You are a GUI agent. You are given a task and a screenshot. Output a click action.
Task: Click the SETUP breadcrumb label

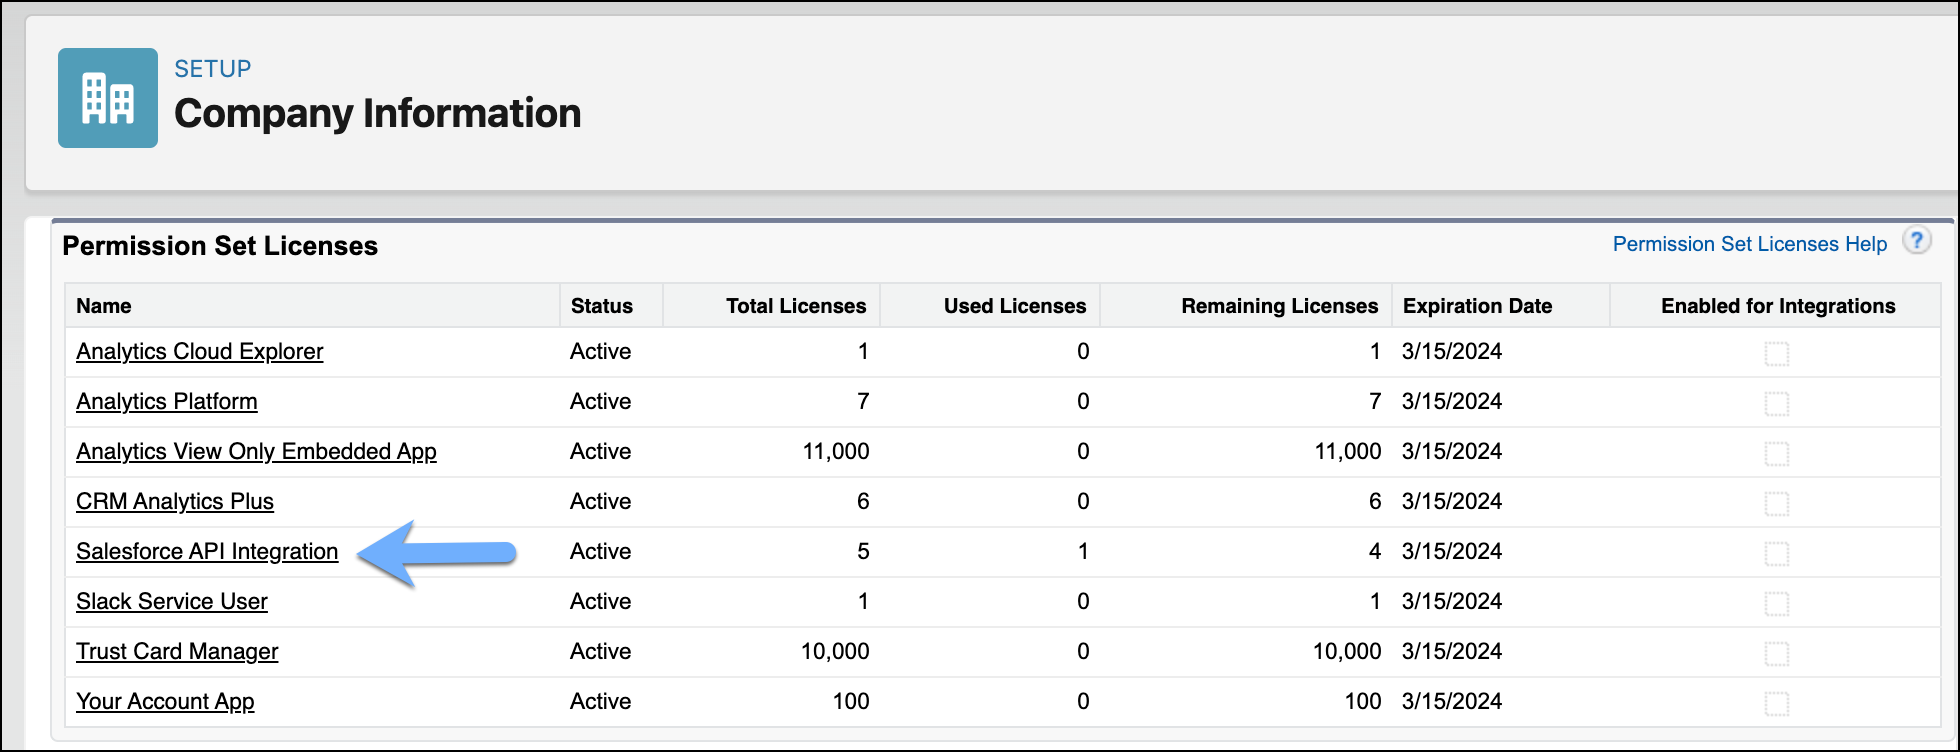coord(212,69)
